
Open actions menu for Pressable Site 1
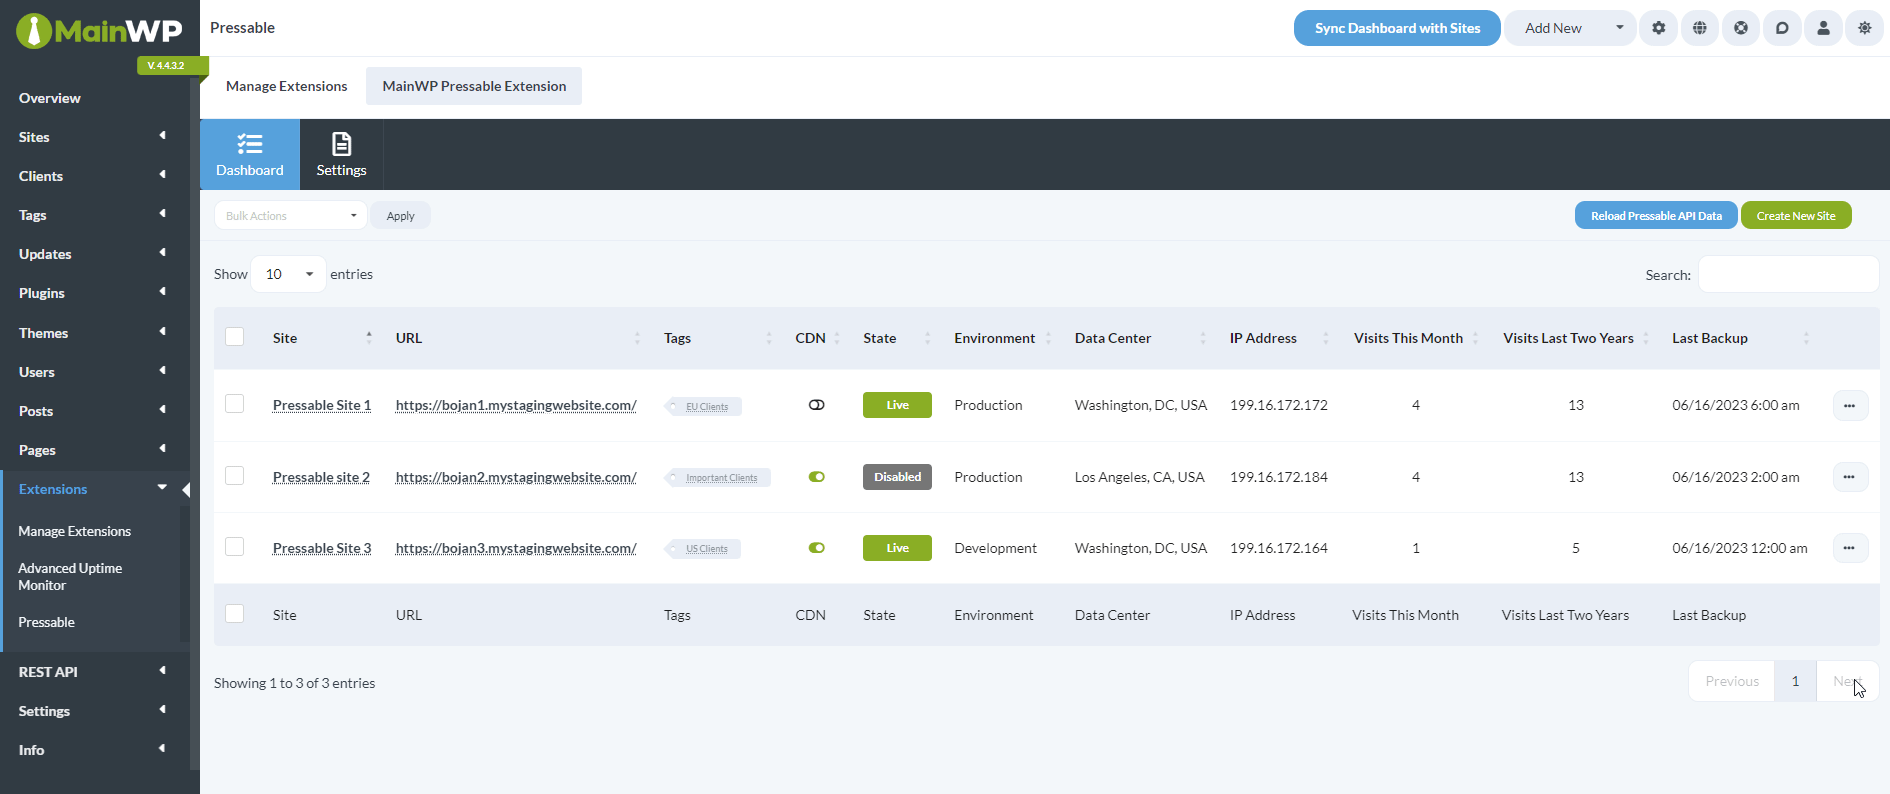pos(1849,406)
